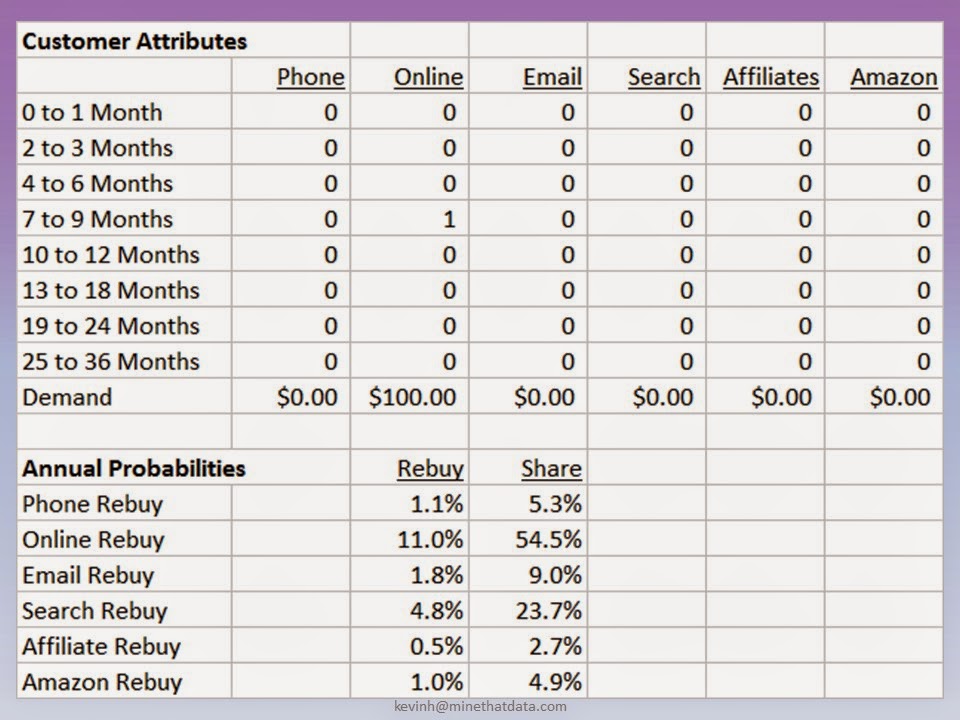Select the Search Rebuy share 23.7% cell

click(x=528, y=610)
